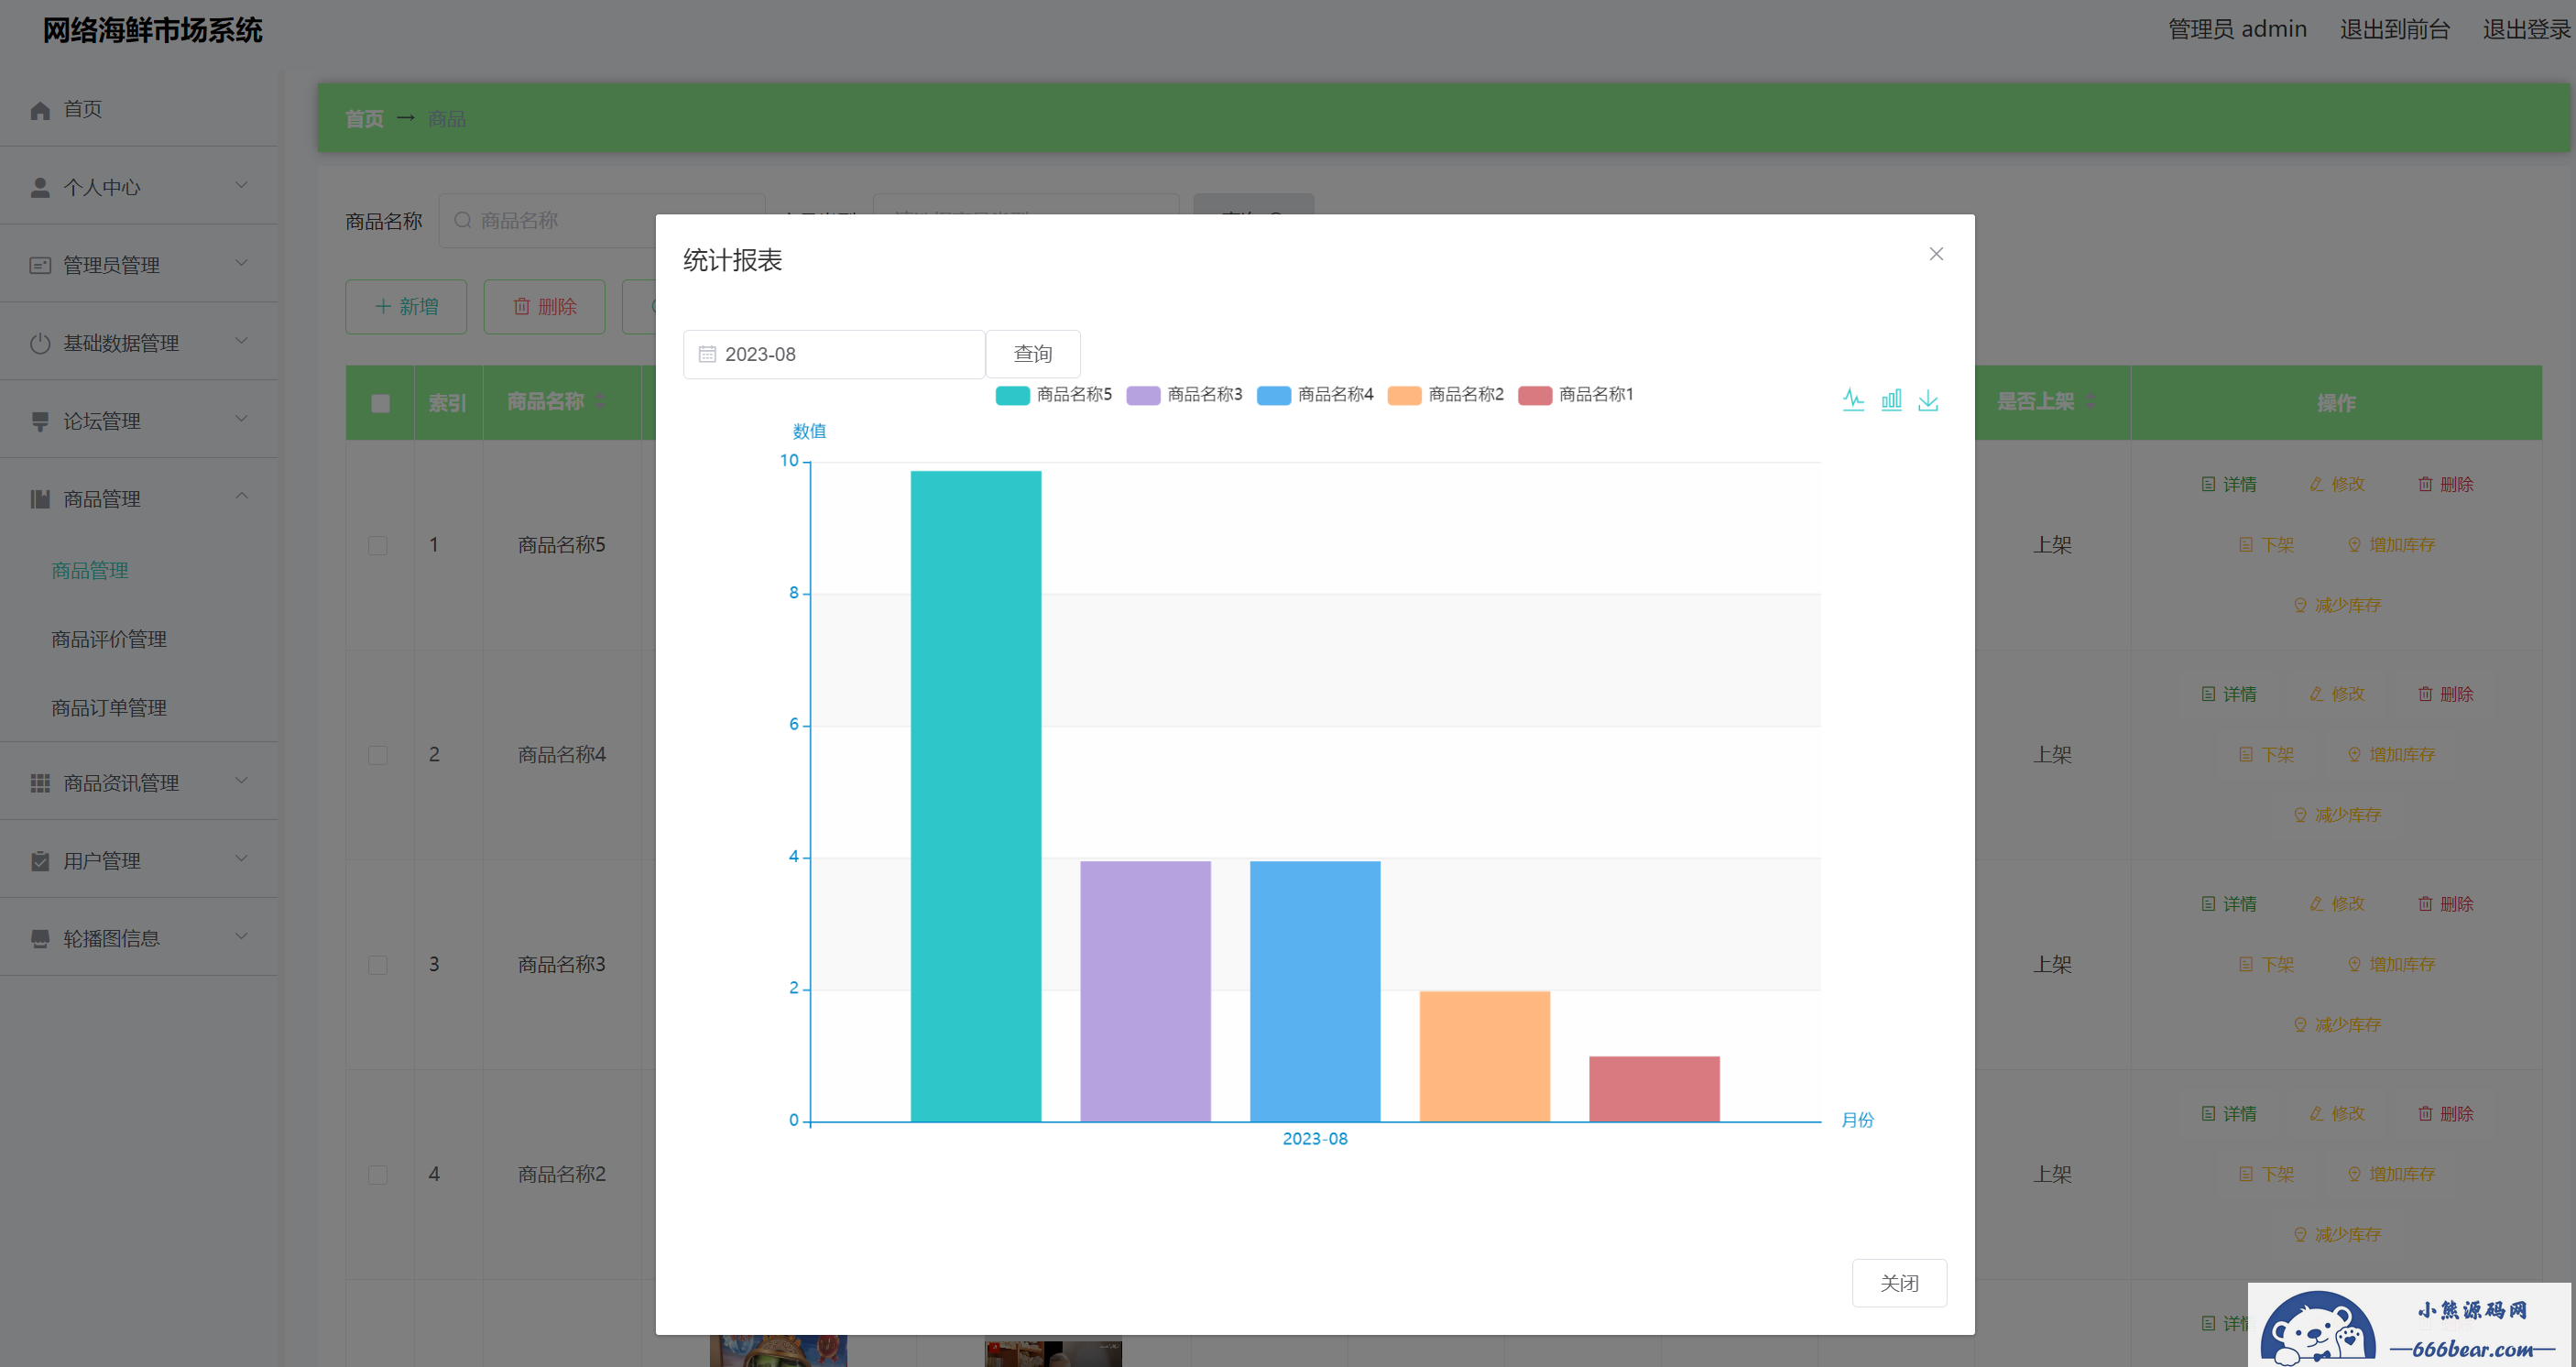Expand 基础数据管理 menu chevron
The height and width of the screenshot is (1367, 2576).
pyautogui.click(x=241, y=341)
